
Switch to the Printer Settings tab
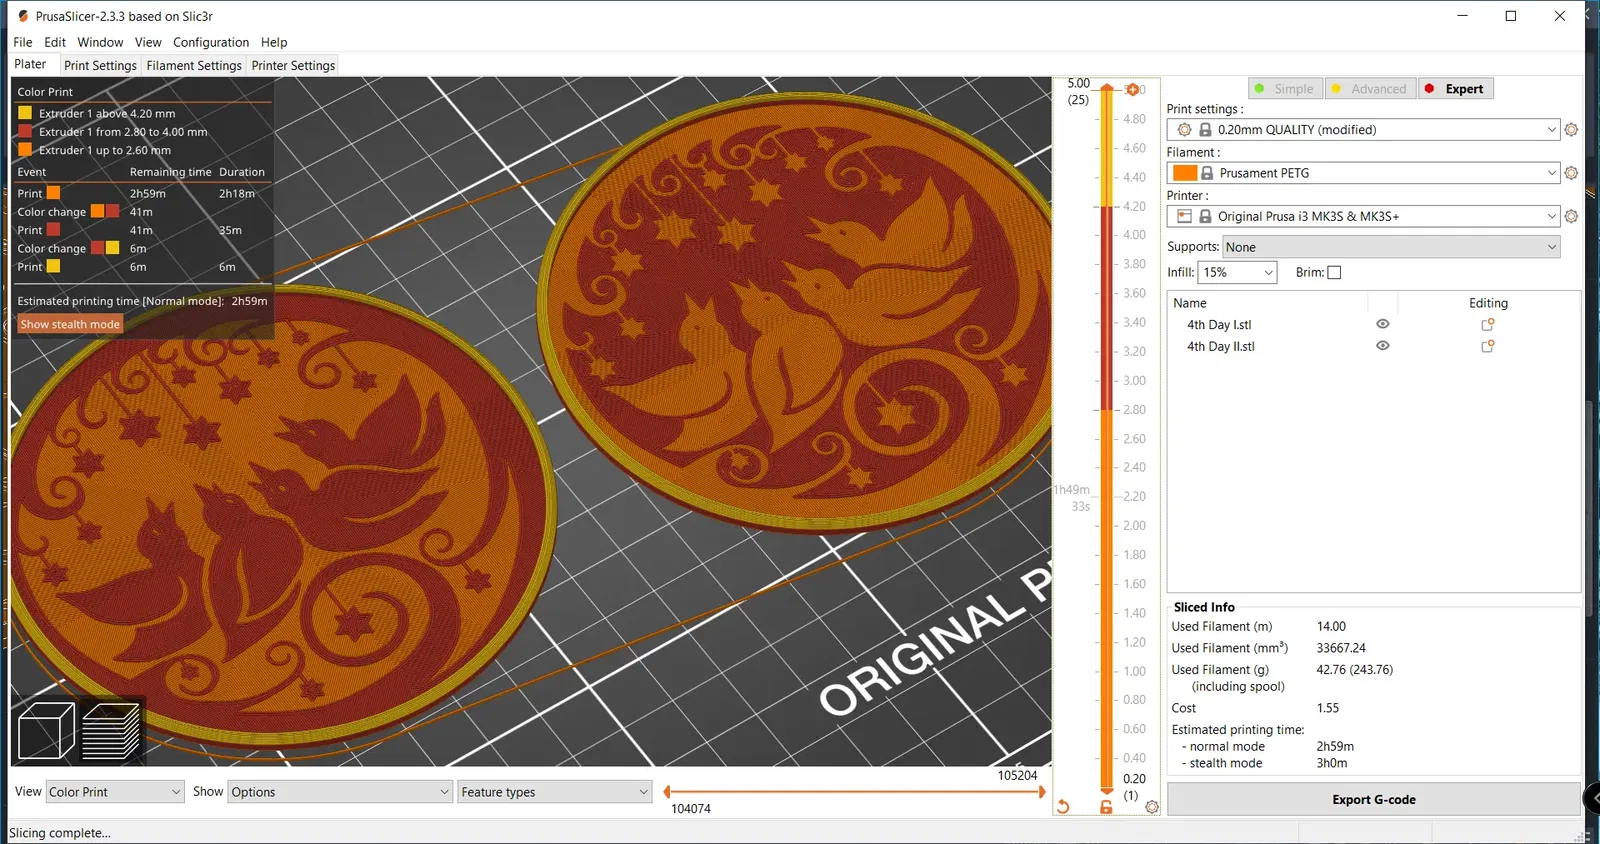point(293,65)
